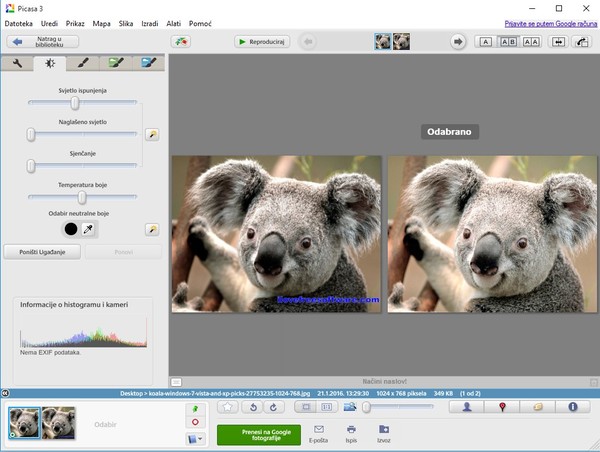Rotate the photo counter-clockwise
Image resolution: width=600 pixels, height=452 pixels.
[x=253, y=407]
